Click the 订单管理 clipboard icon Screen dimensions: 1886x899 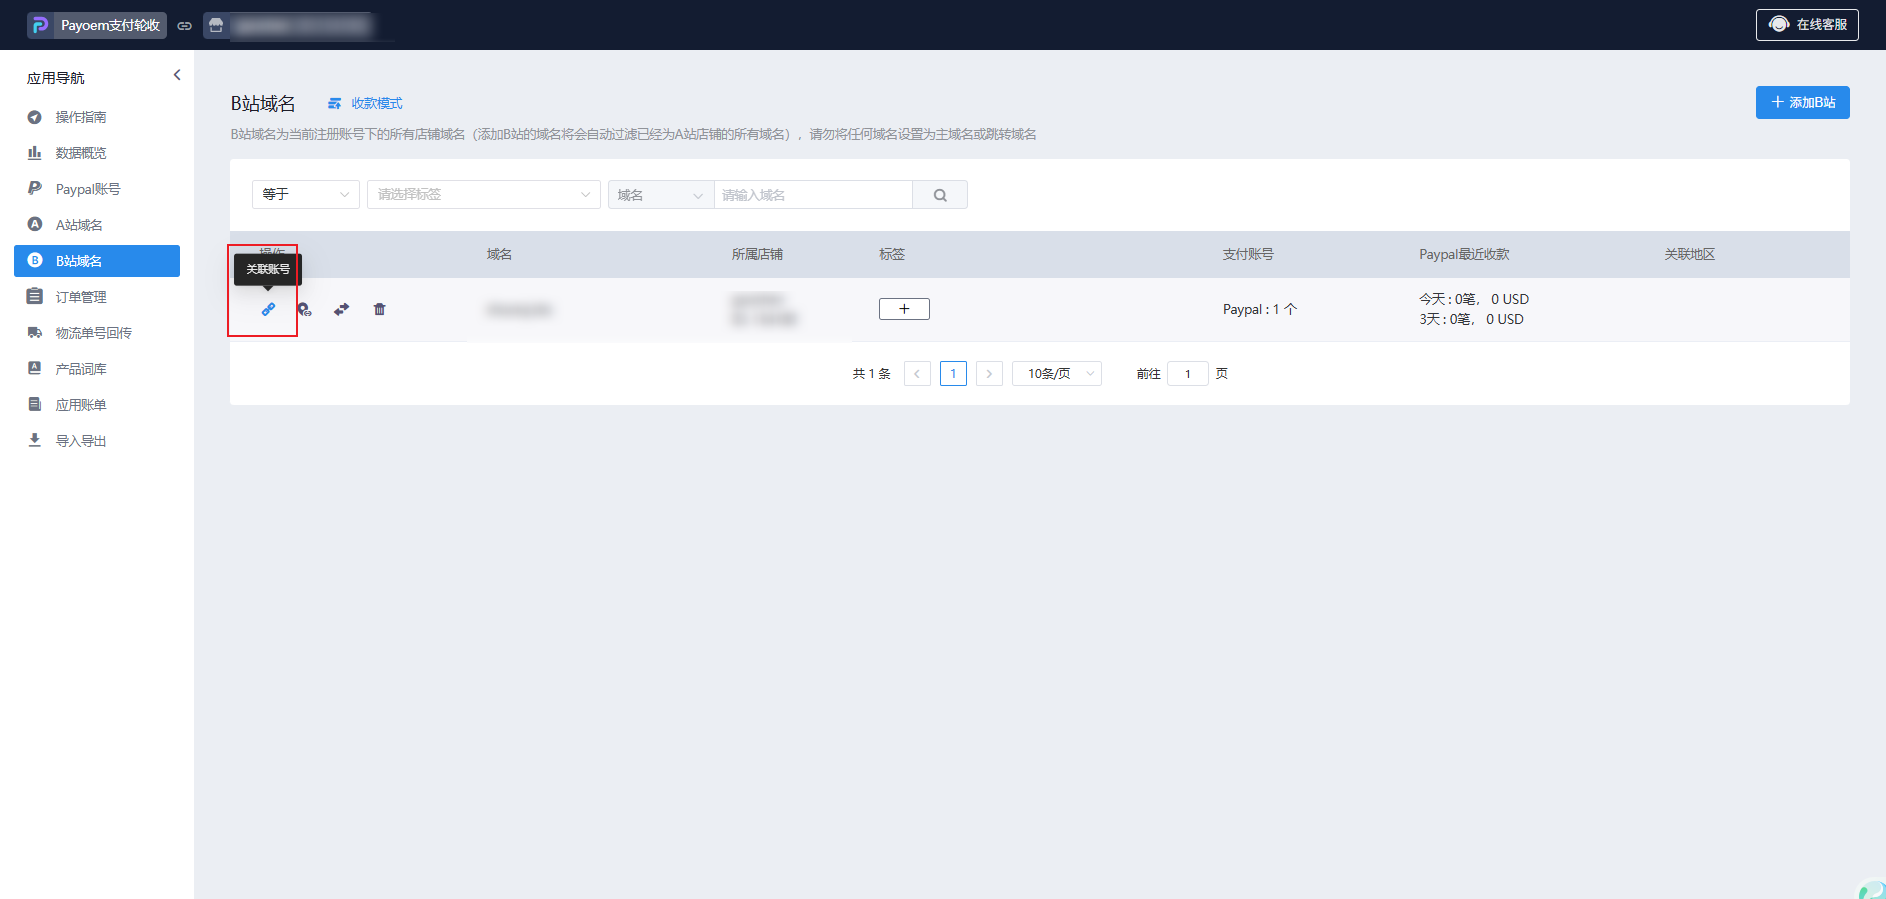(x=35, y=296)
